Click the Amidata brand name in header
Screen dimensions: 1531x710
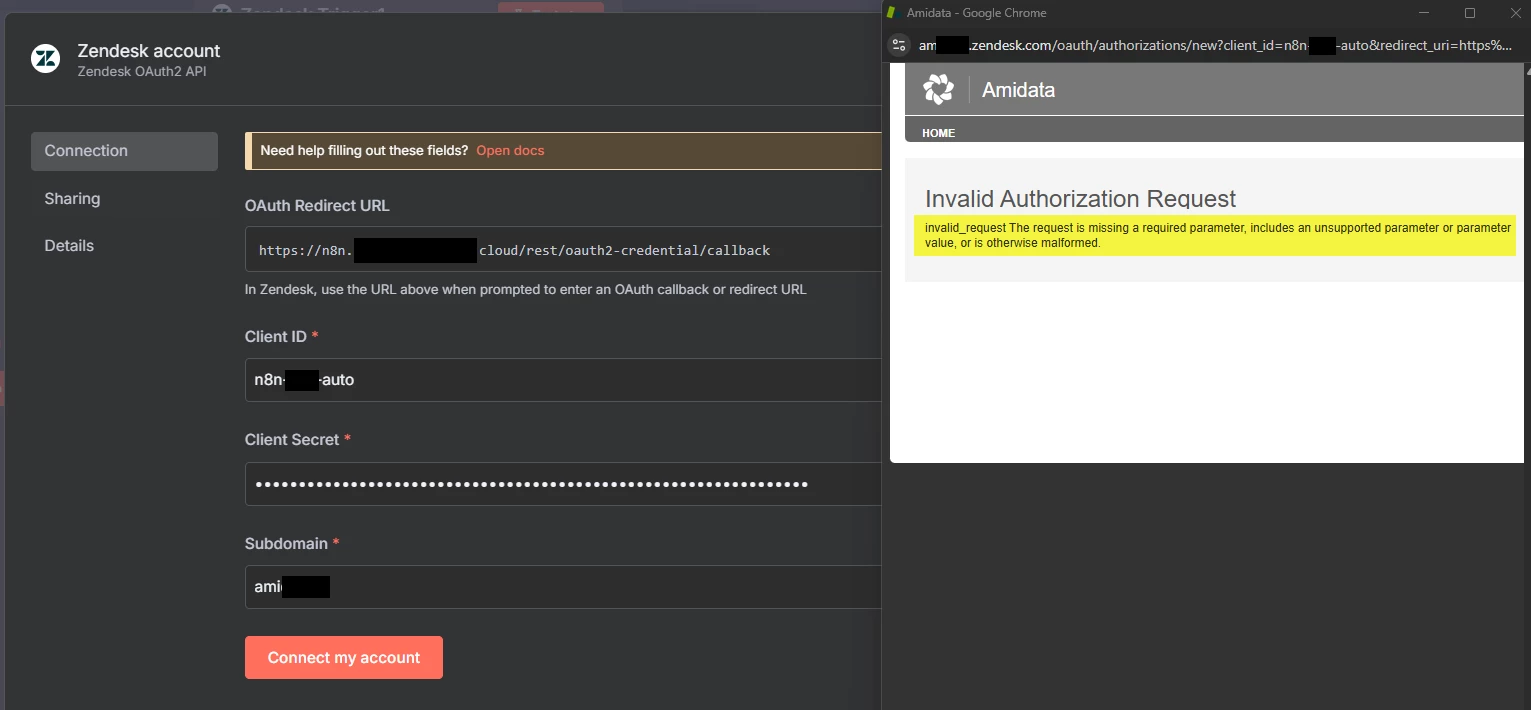(x=1018, y=90)
